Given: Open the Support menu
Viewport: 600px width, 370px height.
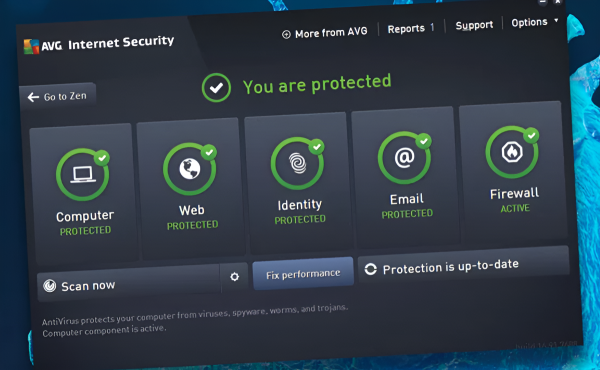Looking at the screenshot, I should [x=474, y=25].
